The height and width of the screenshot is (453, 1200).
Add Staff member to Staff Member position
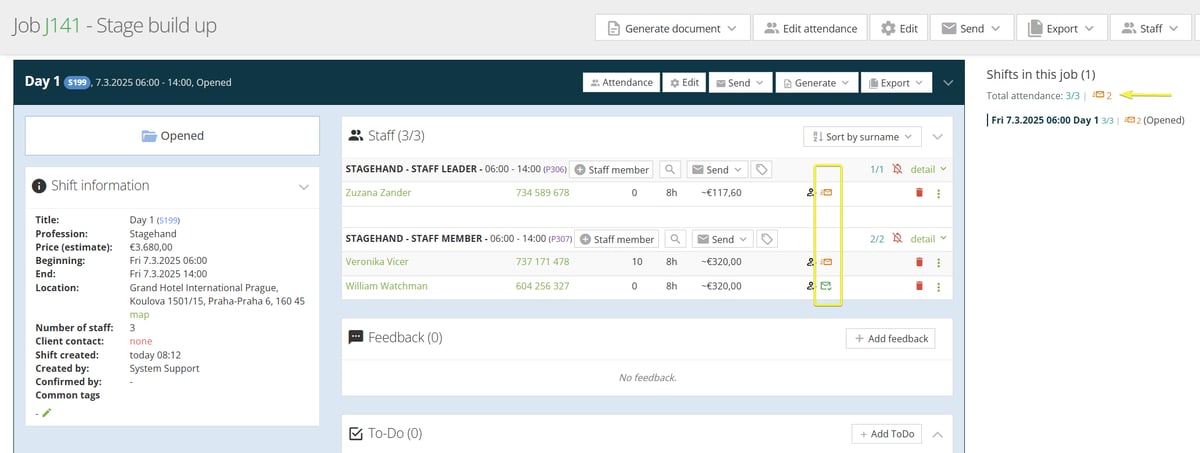click(x=618, y=239)
